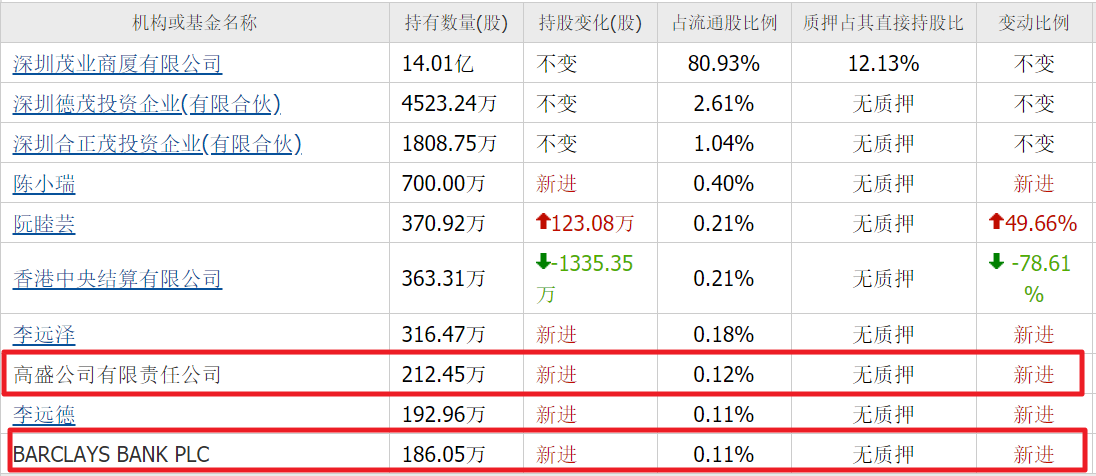Click the 阮睦芸 shareholder link
The width and height of the screenshot is (1096, 476).
(44, 224)
